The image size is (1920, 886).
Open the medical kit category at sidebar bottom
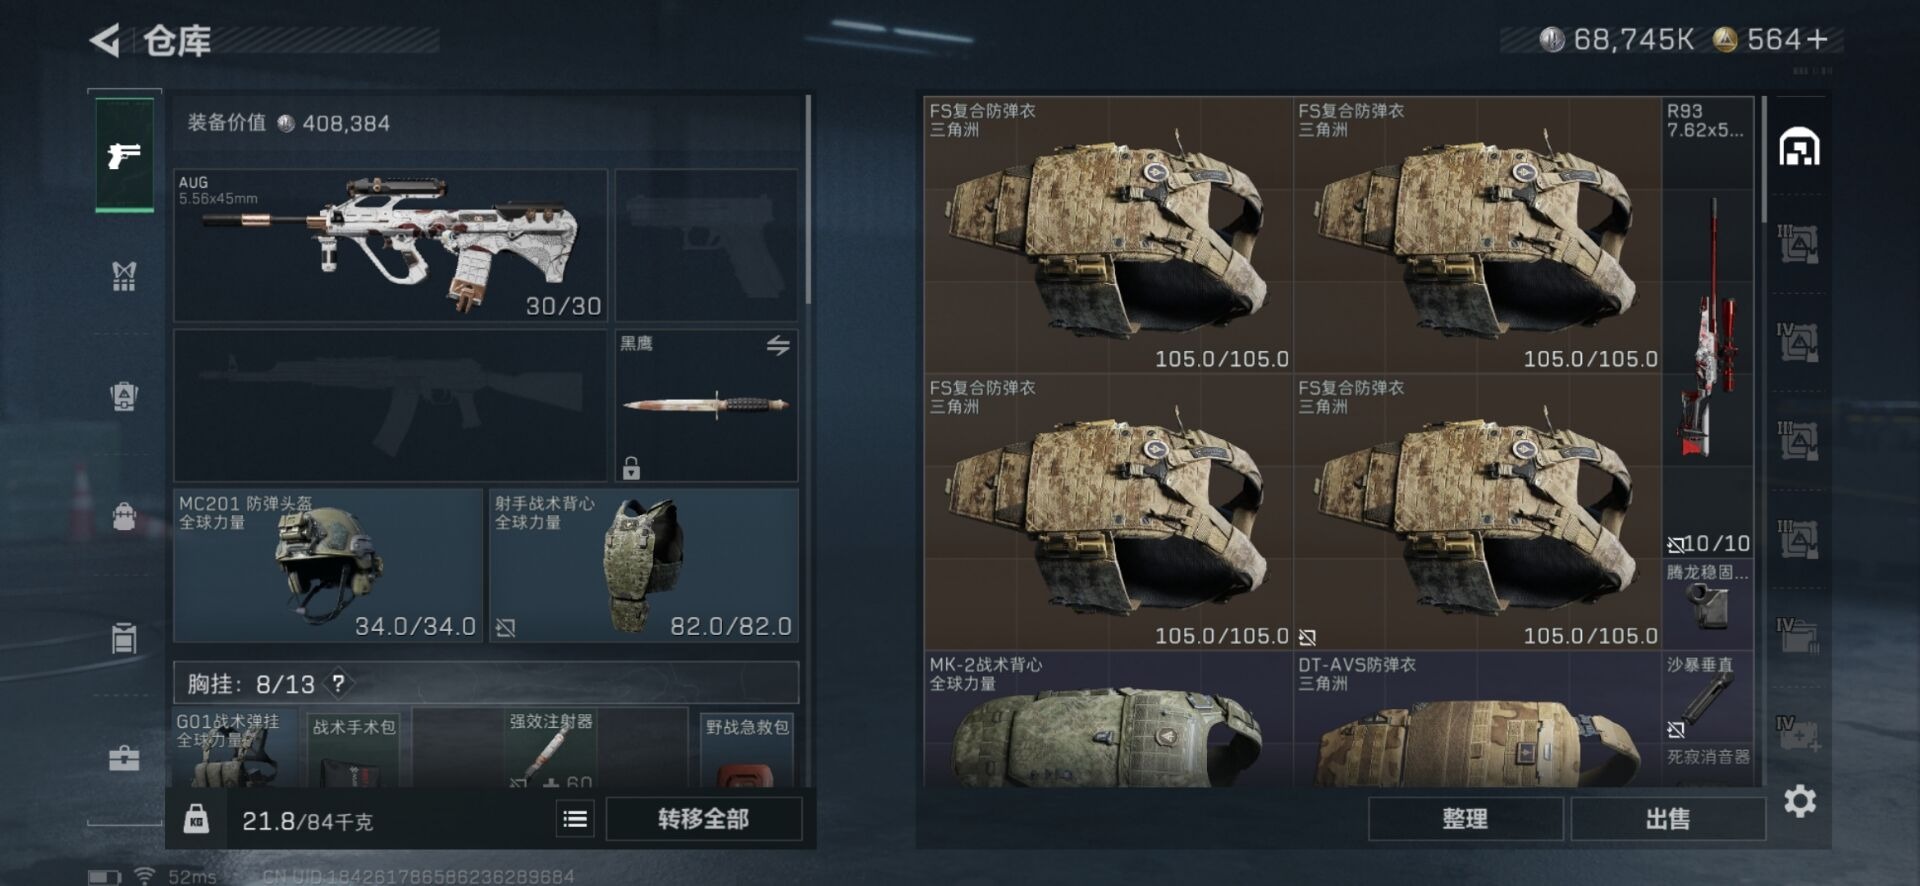pos(124,759)
